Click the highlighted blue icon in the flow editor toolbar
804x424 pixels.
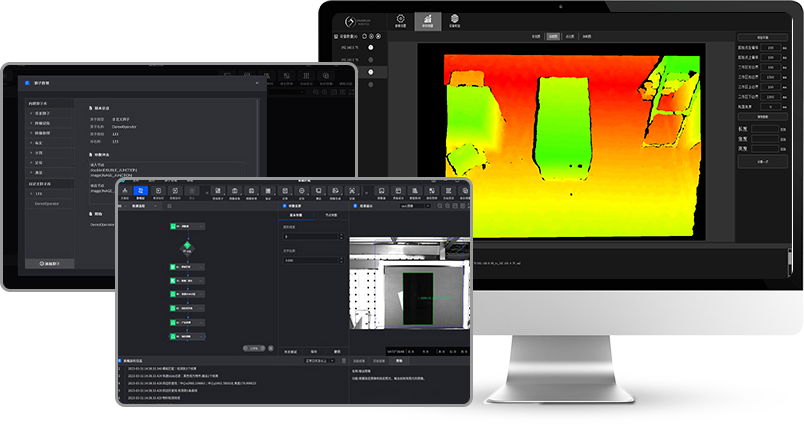pyautogui.click(x=140, y=190)
